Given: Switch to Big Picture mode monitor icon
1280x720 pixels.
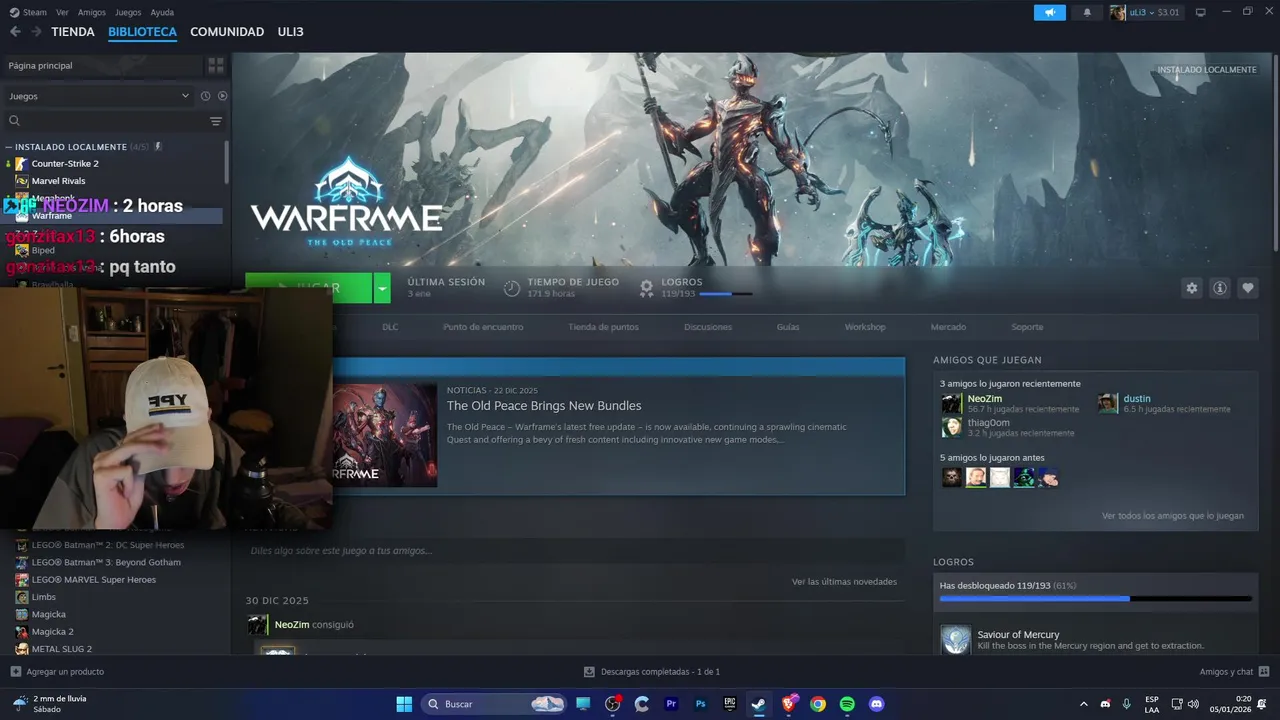Looking at the screenshot, I should tap(1201, 12).
